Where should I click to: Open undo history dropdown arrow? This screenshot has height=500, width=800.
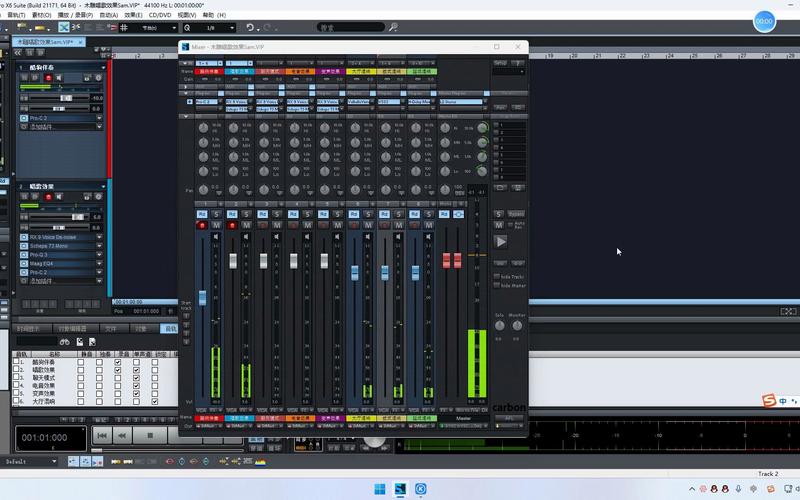tap(258, 29)
